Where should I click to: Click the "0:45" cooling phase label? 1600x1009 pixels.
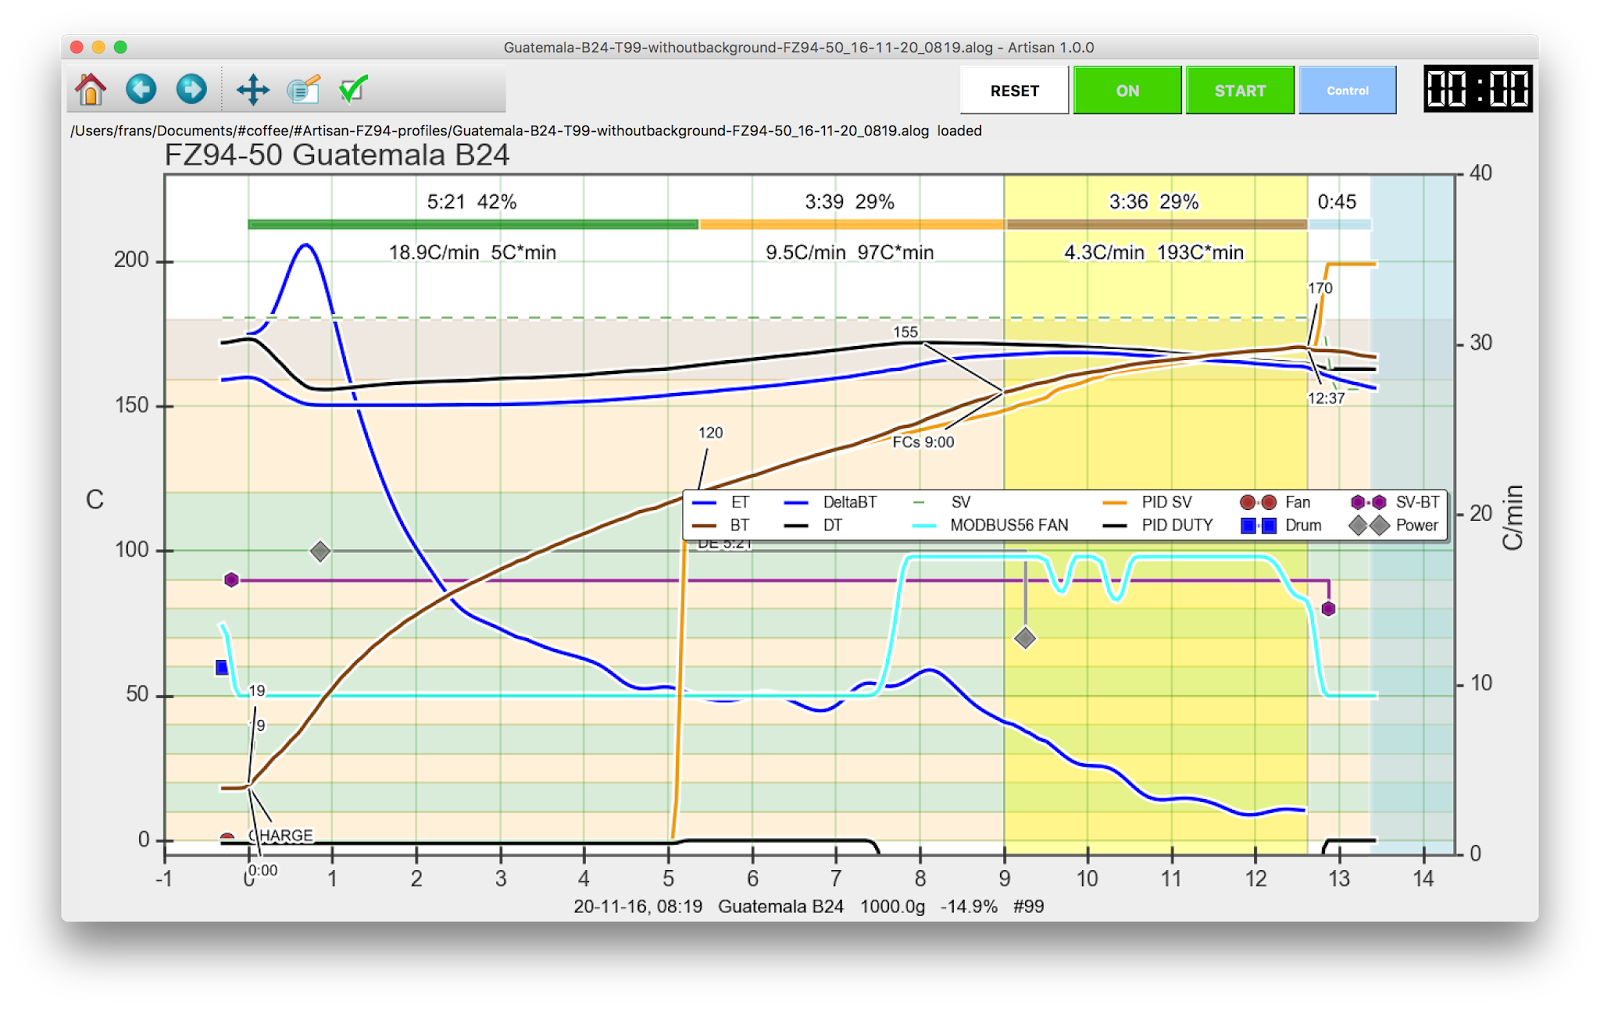(1337, 202)
